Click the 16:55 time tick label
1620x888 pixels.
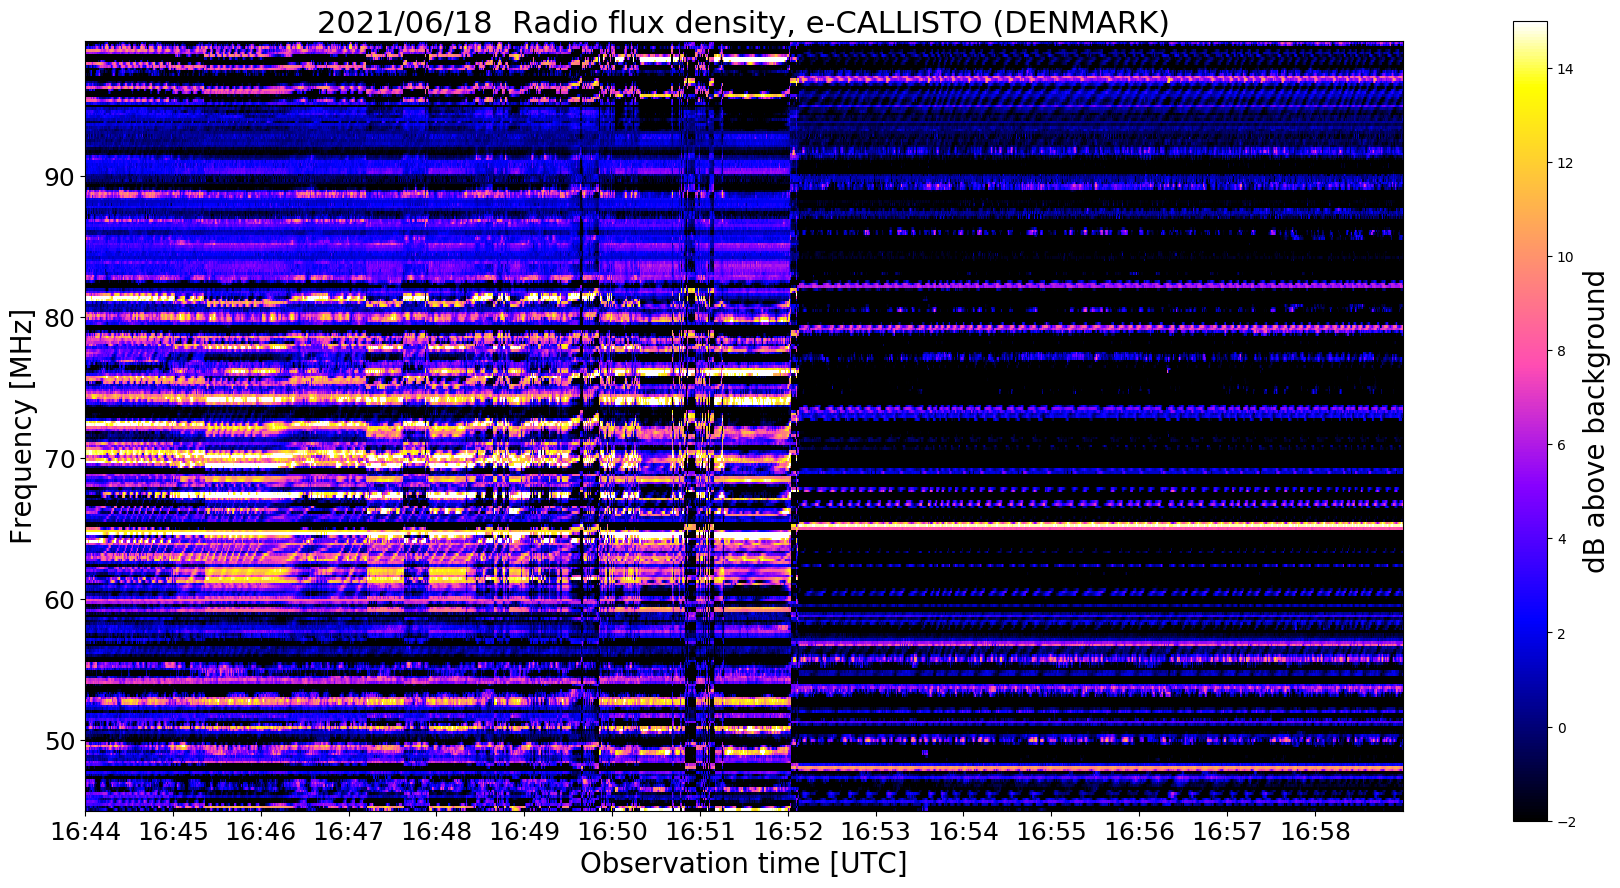coord(1053,832)
